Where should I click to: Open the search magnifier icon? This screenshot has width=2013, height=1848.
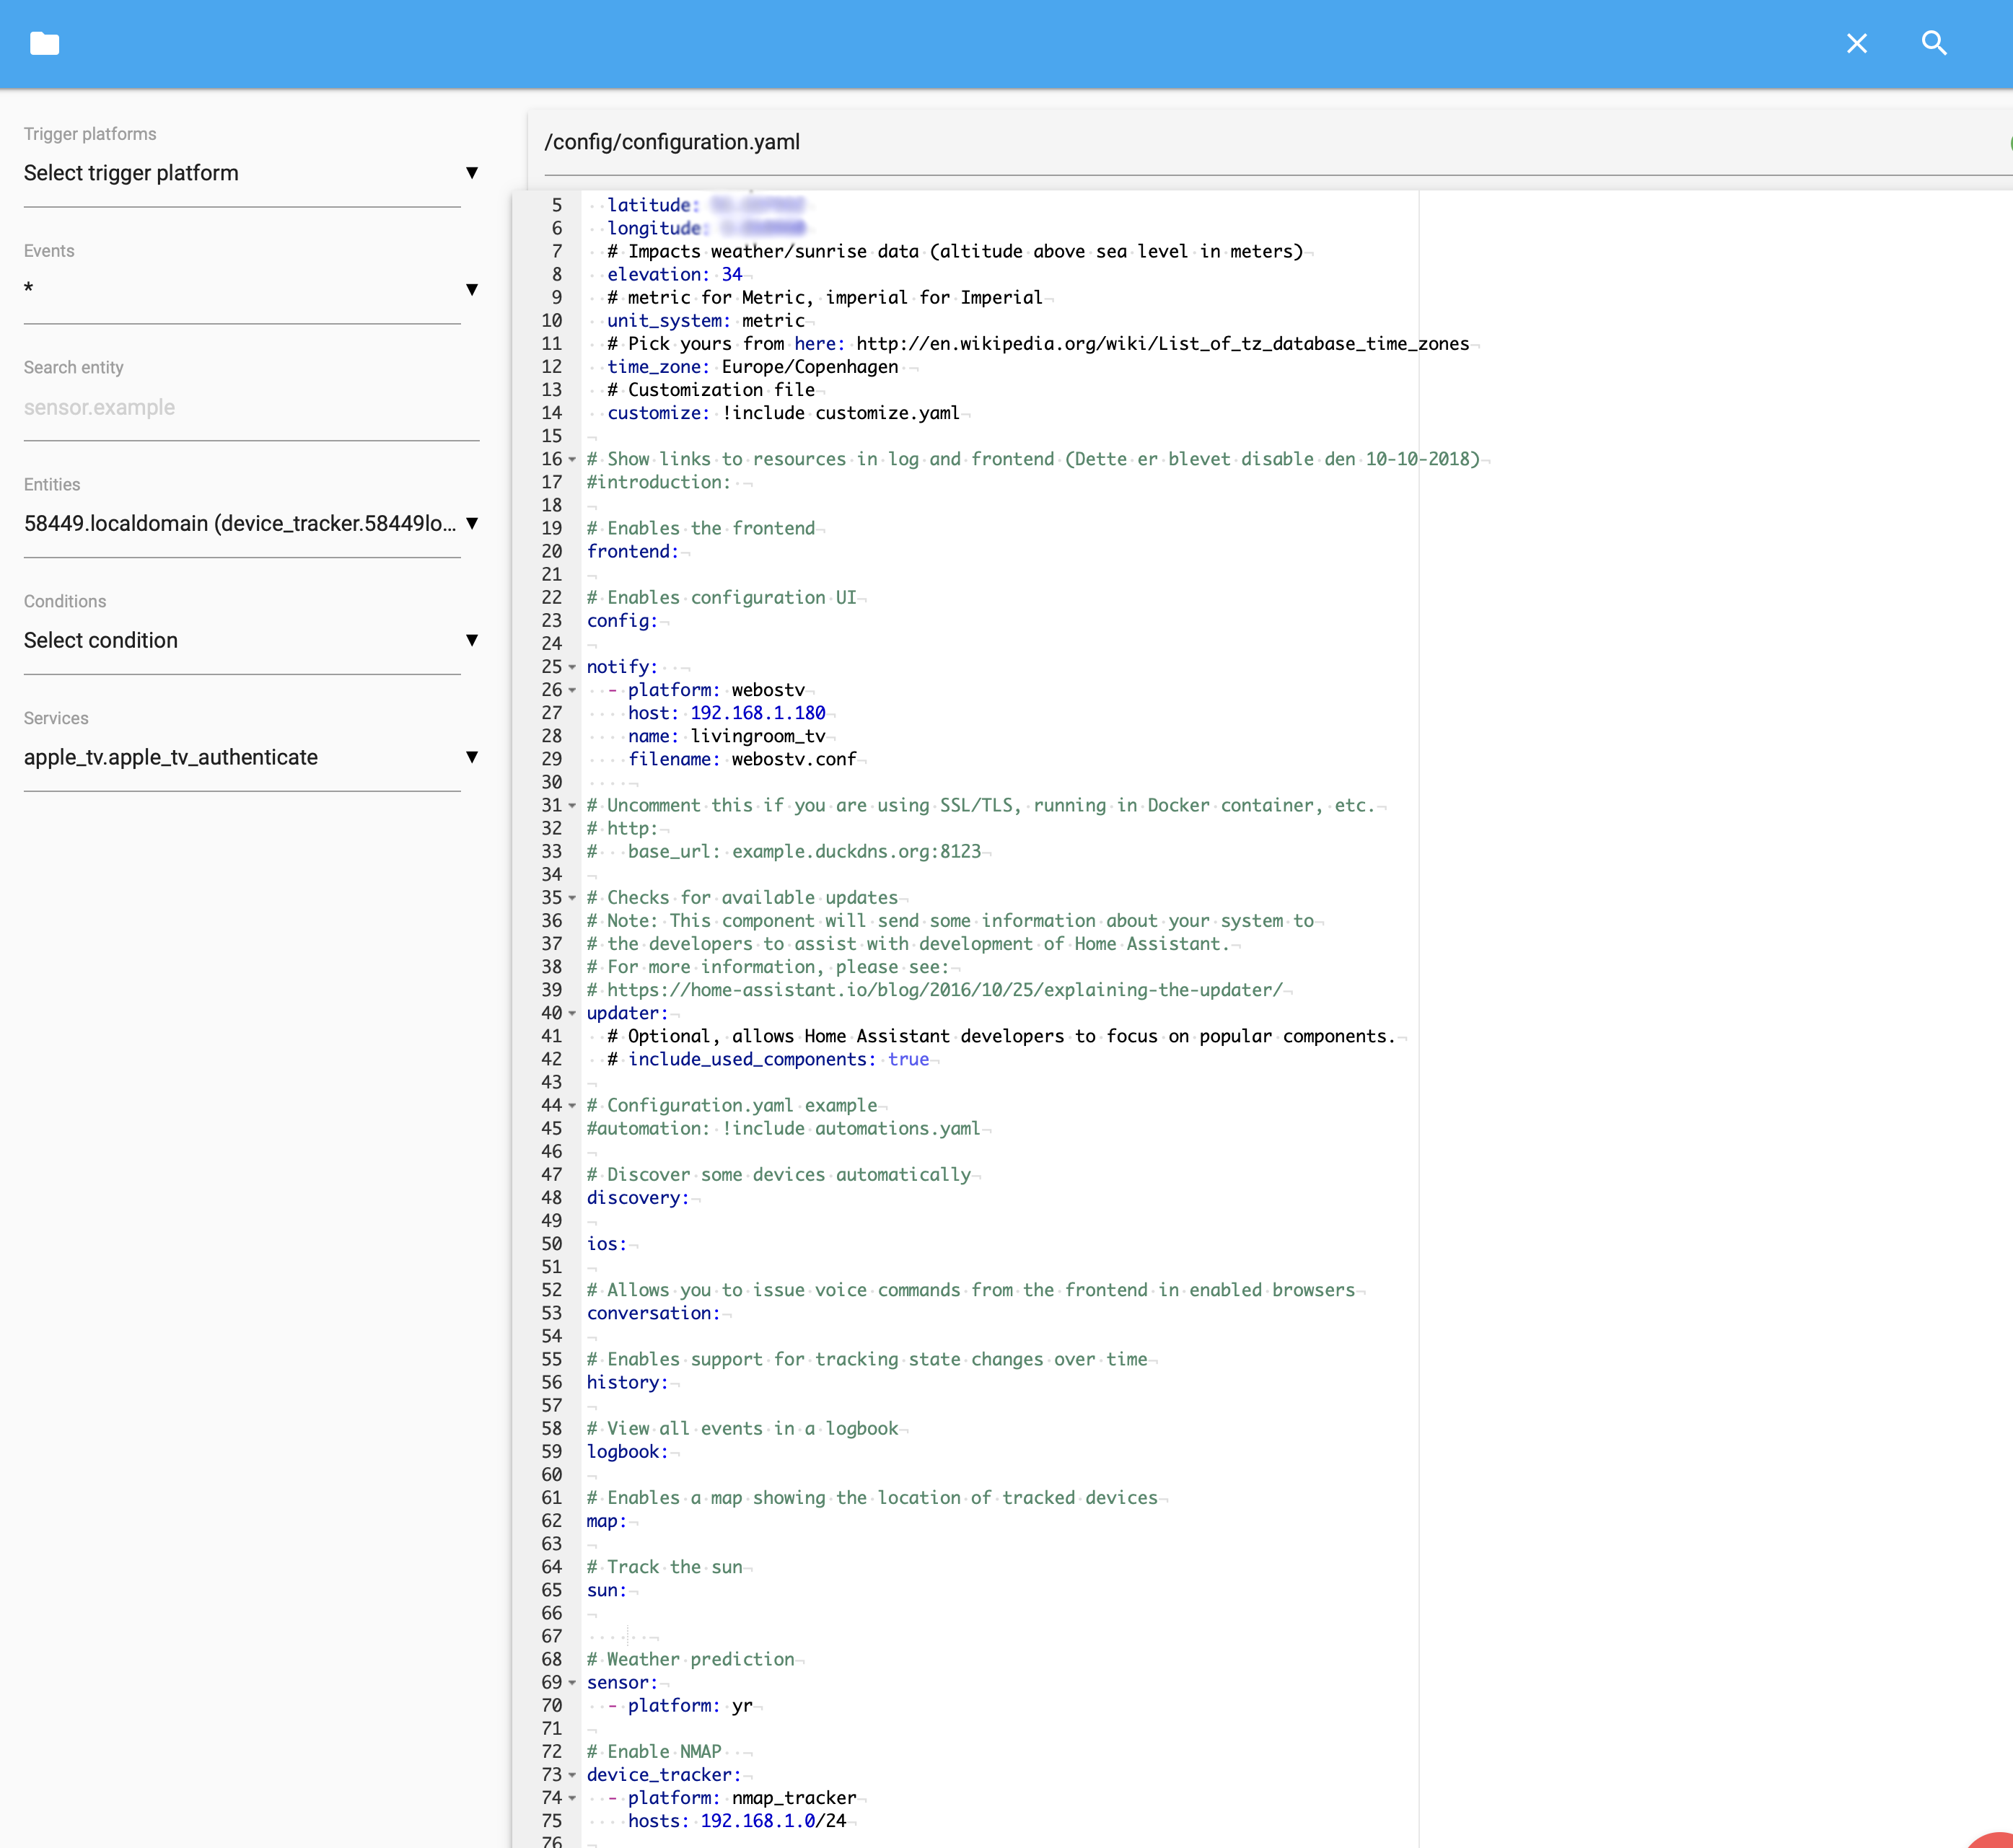pyautogui.click(x=1934, y=43)
